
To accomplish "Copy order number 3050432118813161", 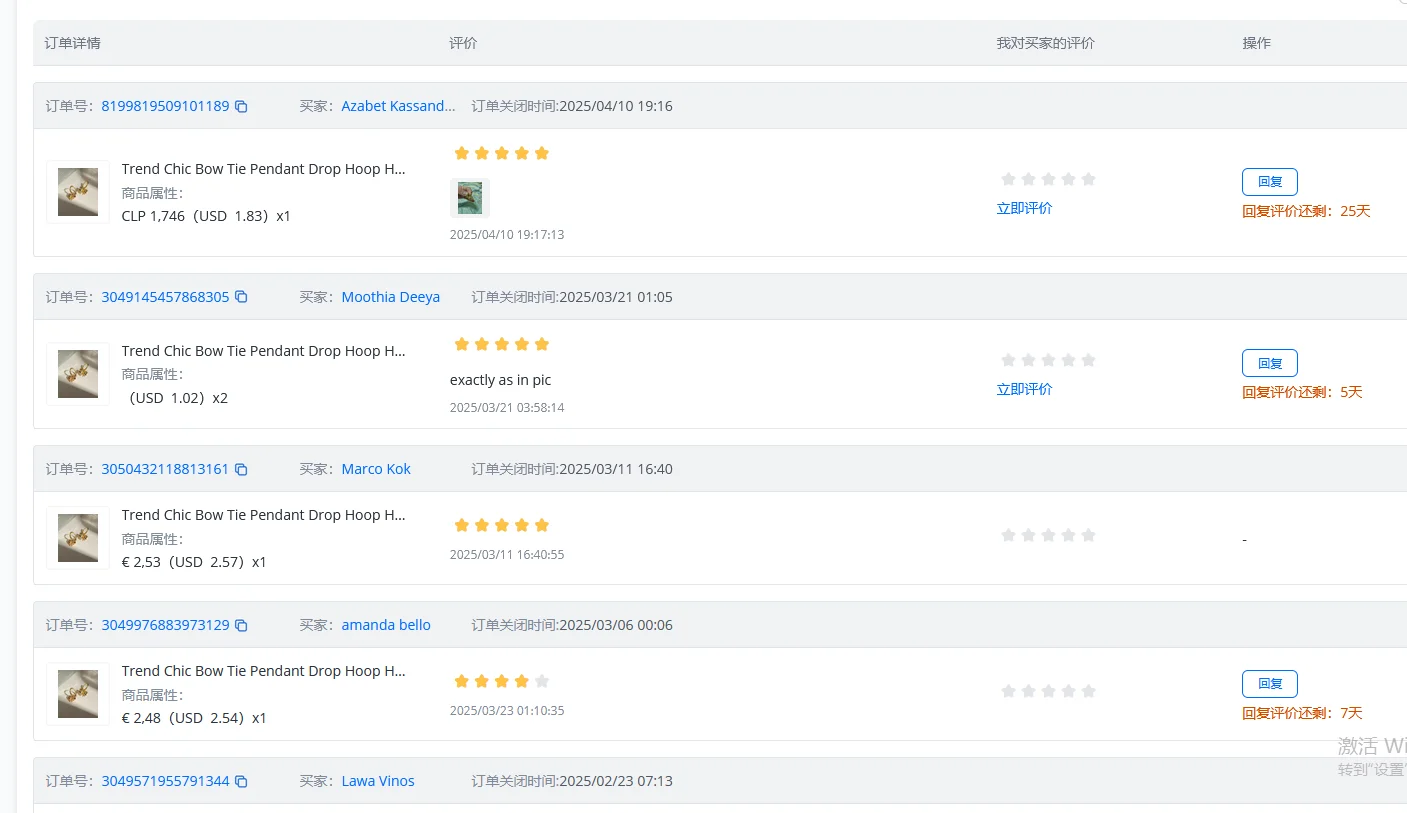I will 241,469.
